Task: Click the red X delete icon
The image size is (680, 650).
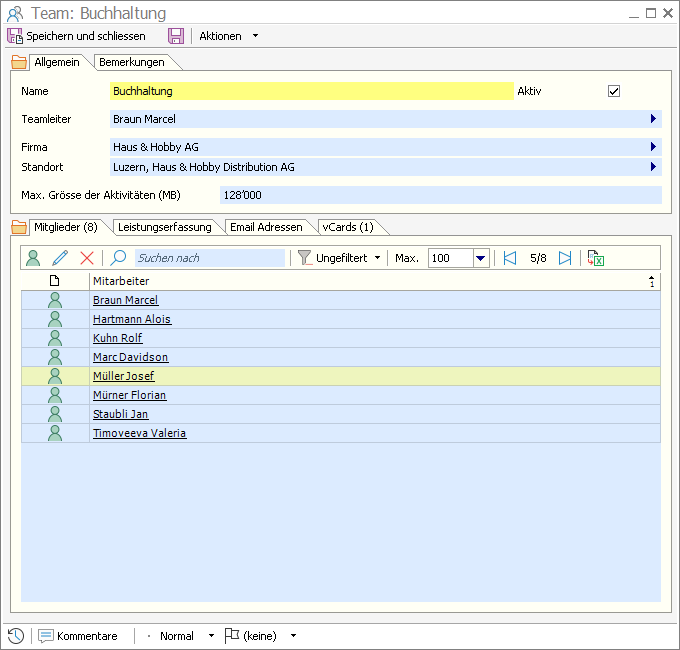Action: [x=87, y=258]
